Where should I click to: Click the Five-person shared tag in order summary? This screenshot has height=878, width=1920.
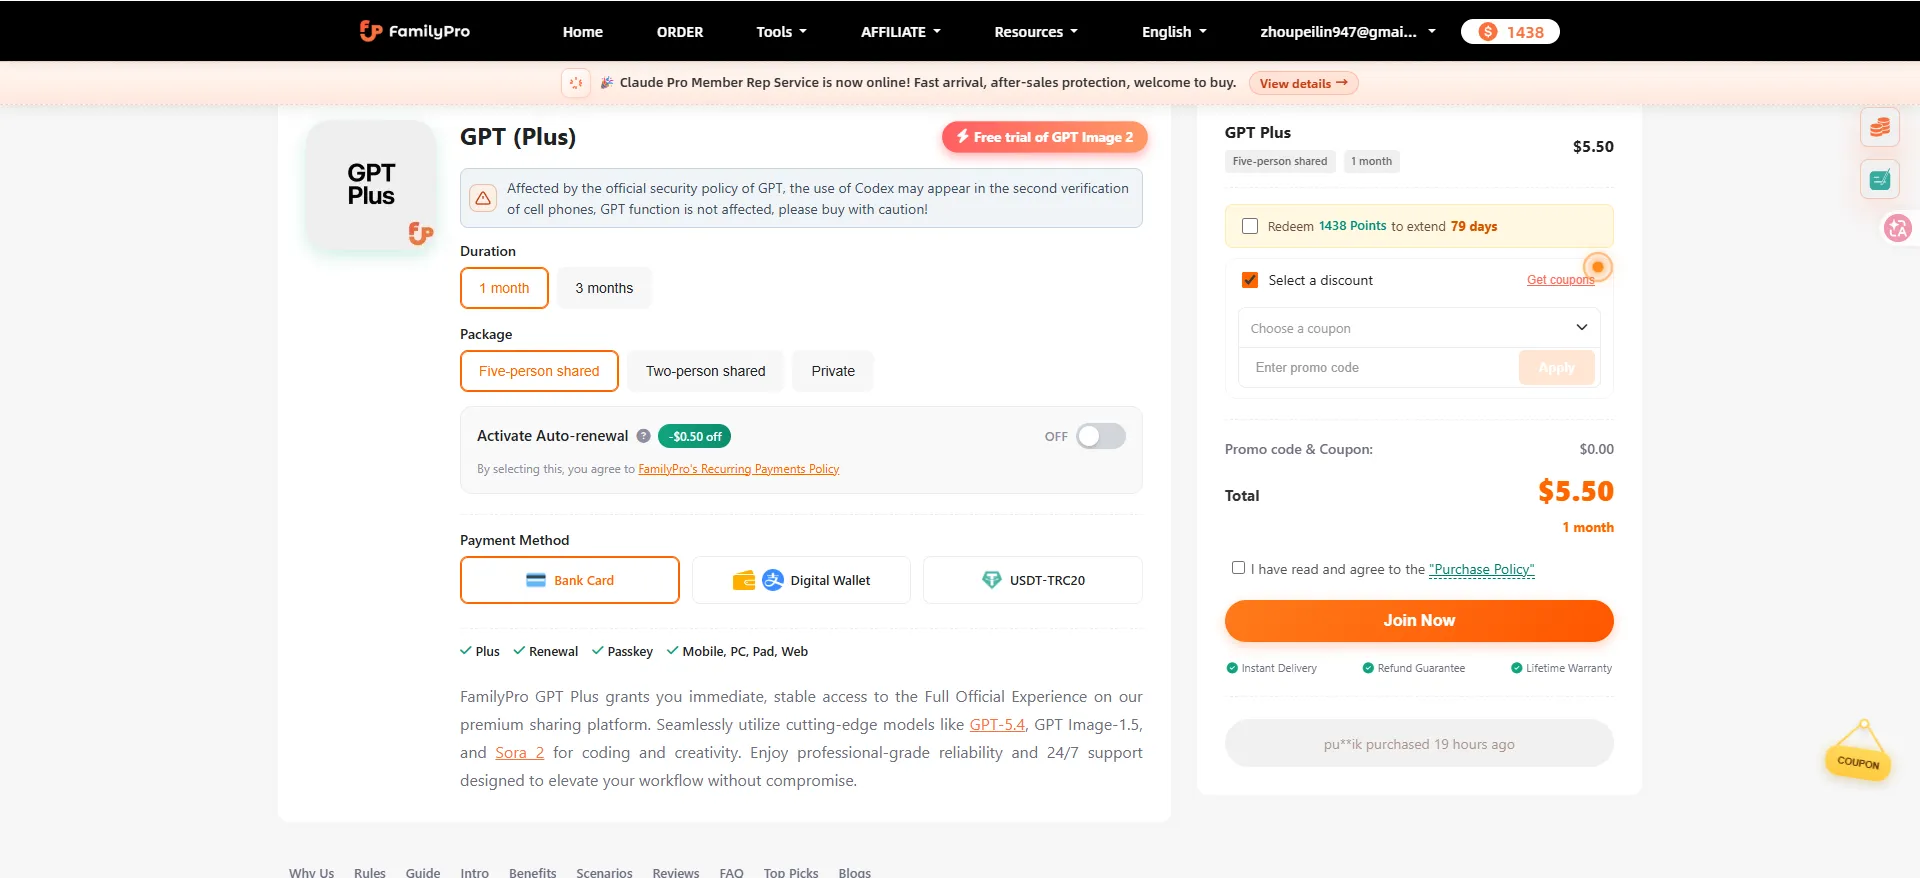[x=1280, y=161]
